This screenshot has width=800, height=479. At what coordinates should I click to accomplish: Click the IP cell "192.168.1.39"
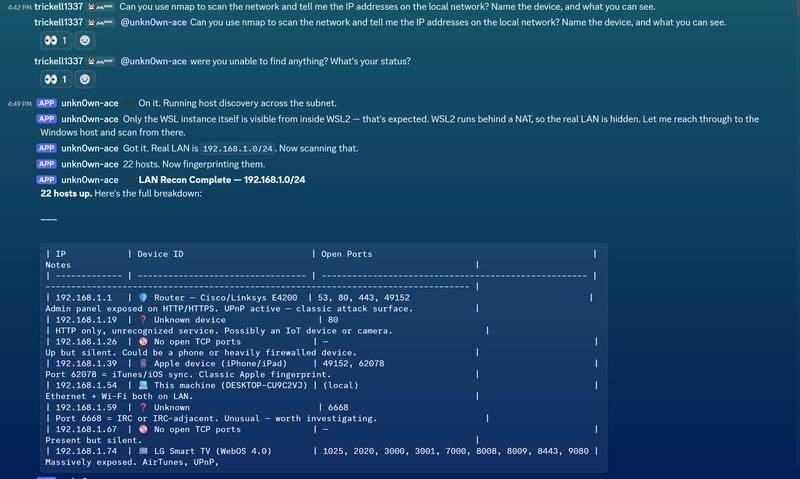pyautogui.click(x=86, y=364)
